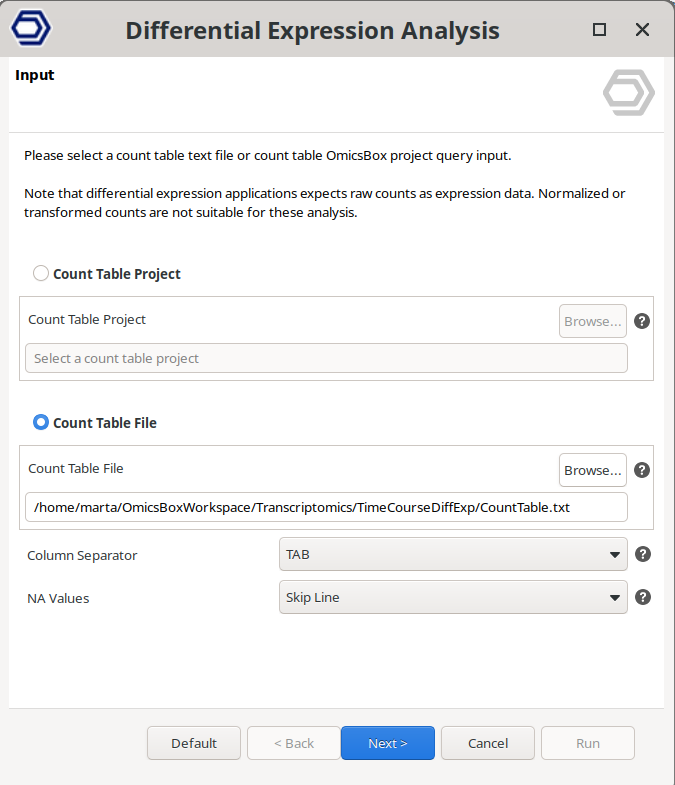Open the NA Values Skip Line dropdown

pos(453,597)
